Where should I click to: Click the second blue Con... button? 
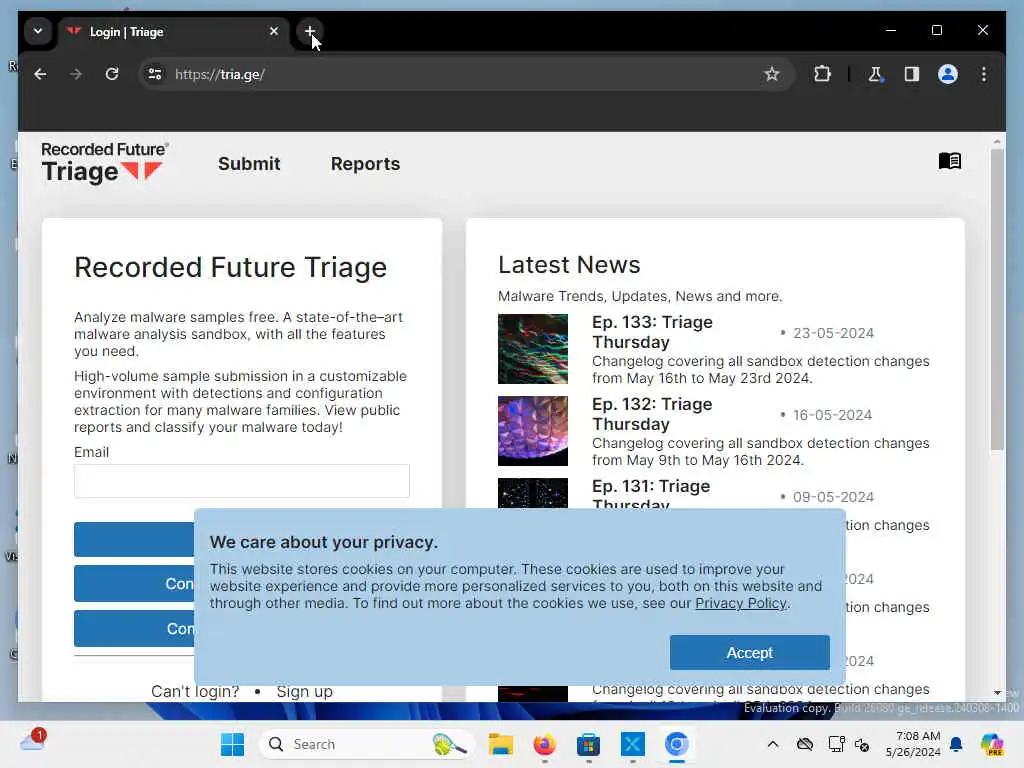point(134,583)
